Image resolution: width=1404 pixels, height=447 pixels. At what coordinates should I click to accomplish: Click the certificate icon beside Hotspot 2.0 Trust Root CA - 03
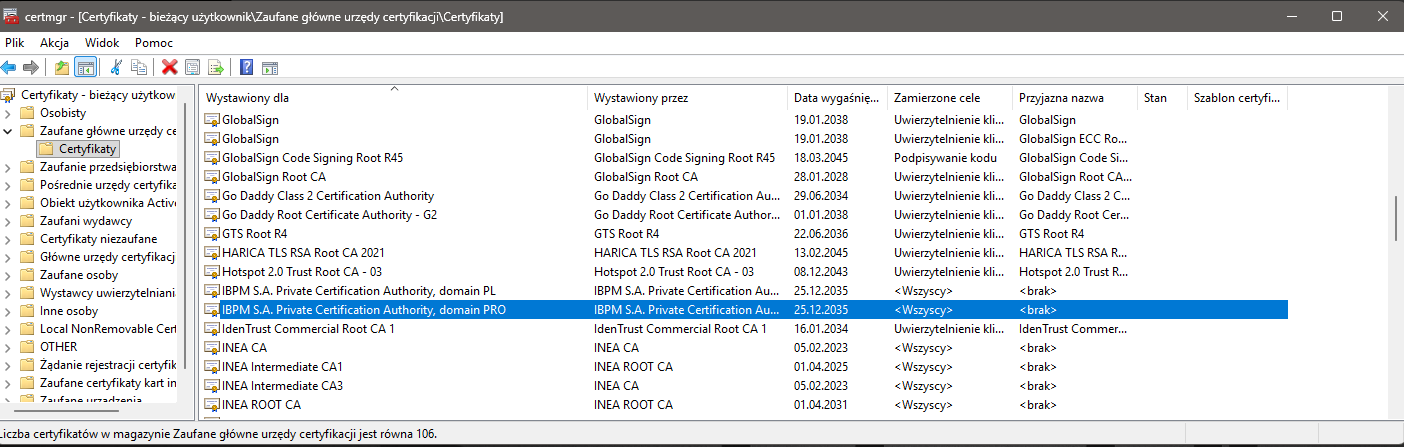click(x=212, y=271)
